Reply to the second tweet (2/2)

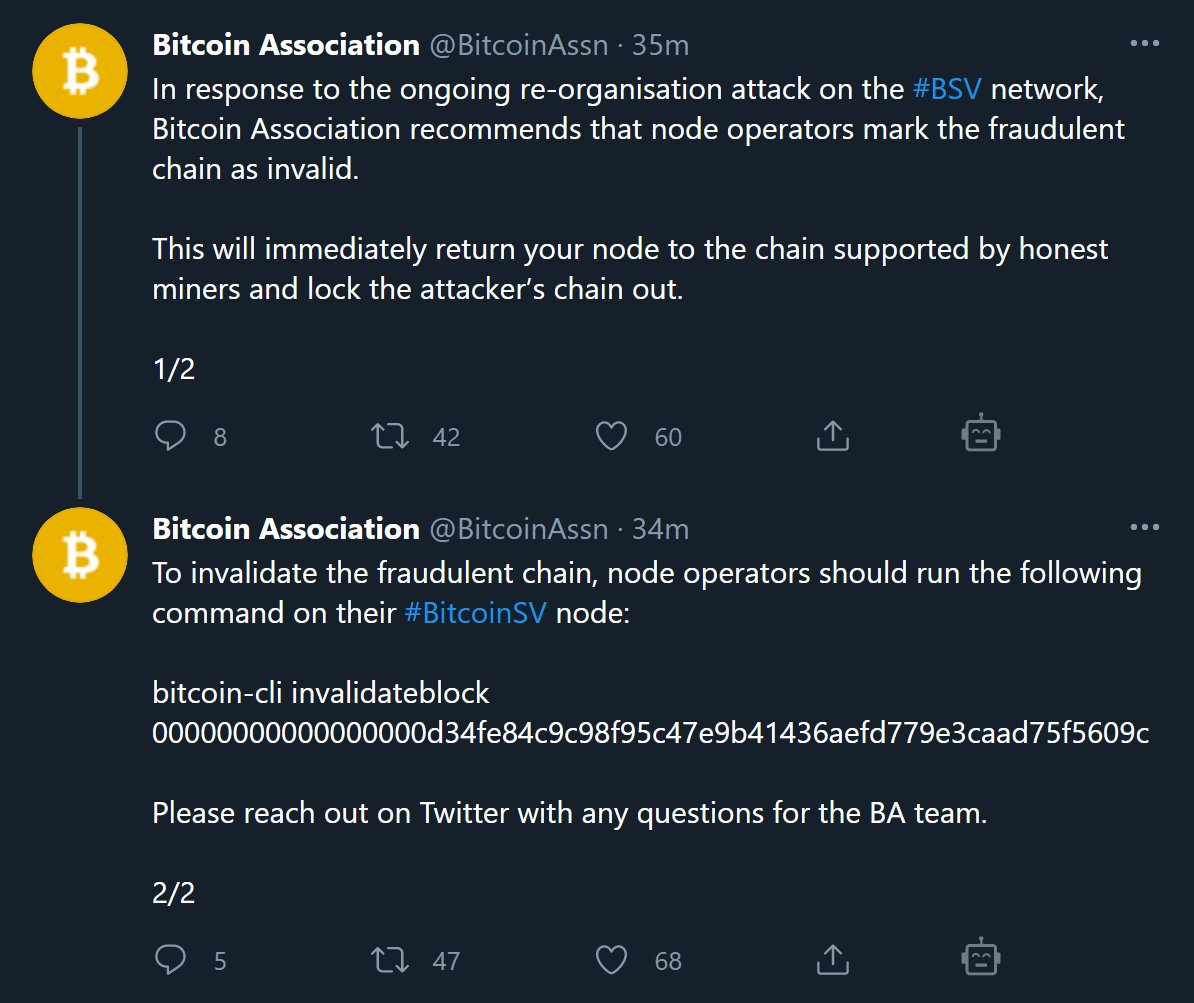click(171, 960)
